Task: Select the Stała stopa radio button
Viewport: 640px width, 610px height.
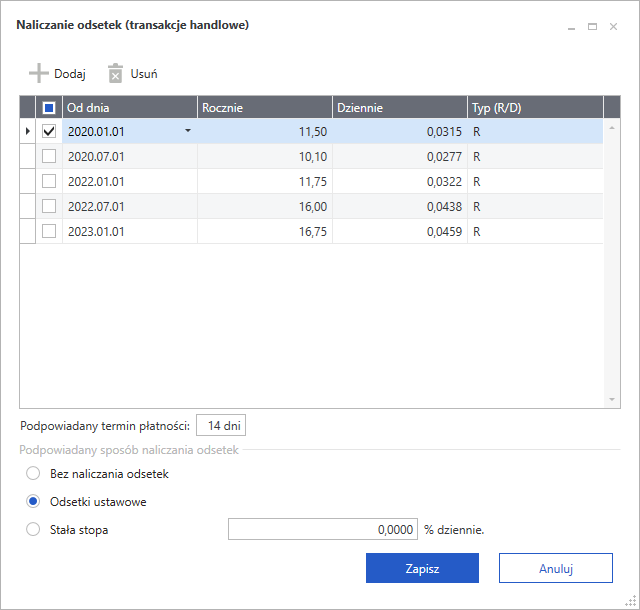Action: pos(34,529)
